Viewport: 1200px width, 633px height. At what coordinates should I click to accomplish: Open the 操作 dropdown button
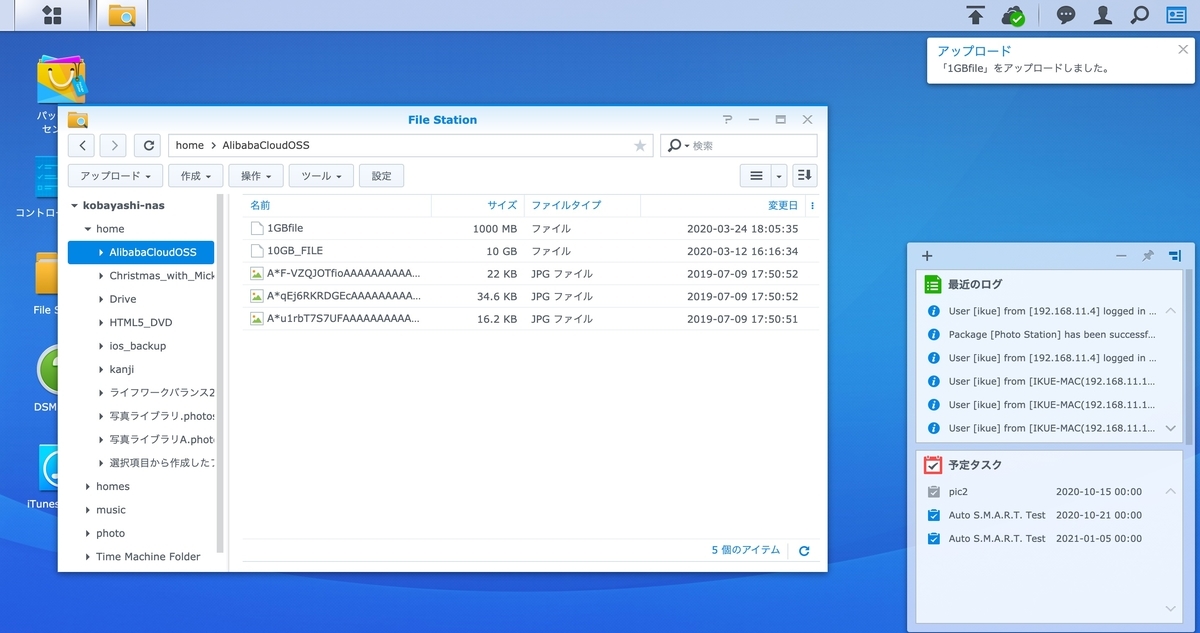(x=256, y=176)
